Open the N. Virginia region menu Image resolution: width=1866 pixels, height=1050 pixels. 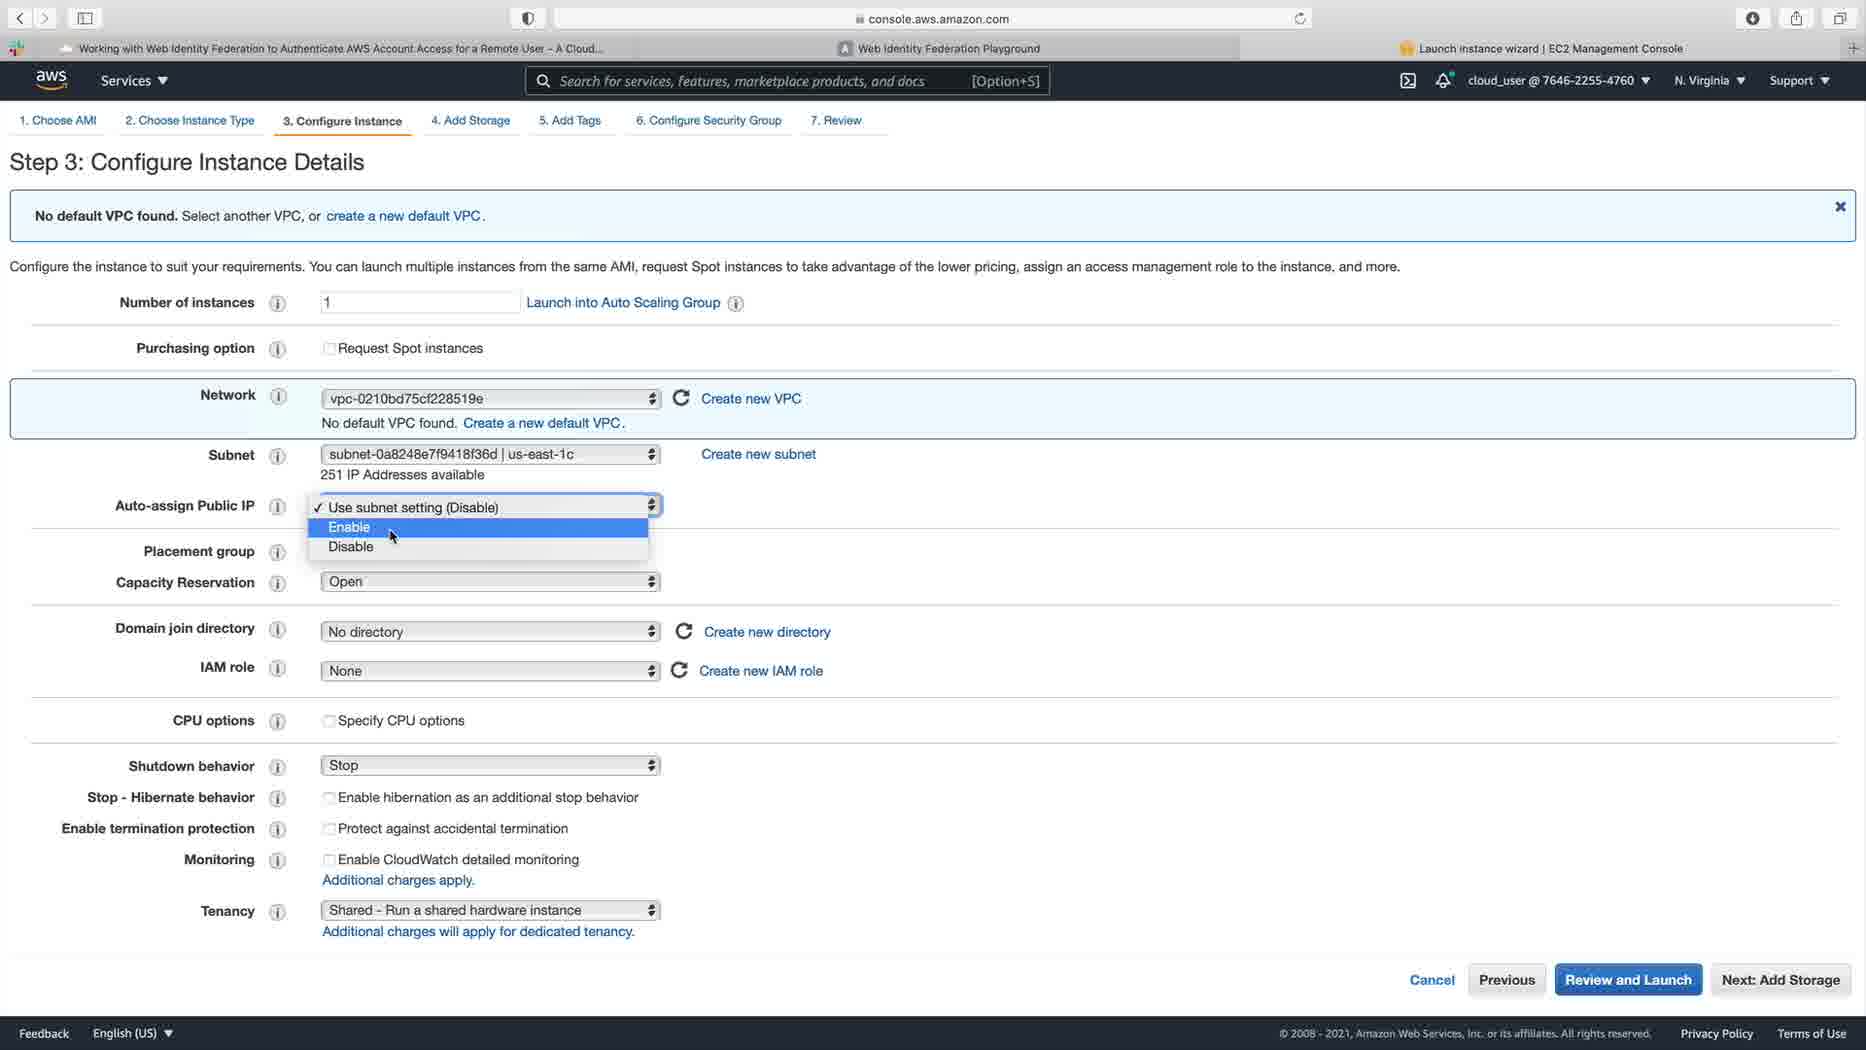1710,80
